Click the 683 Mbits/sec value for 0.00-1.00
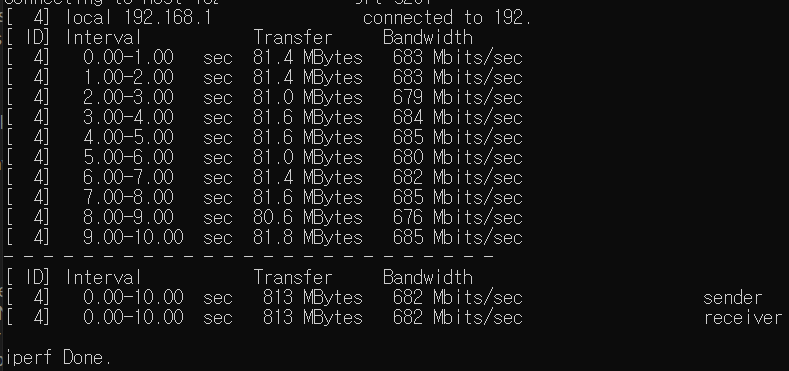 (x=457, y=58)
